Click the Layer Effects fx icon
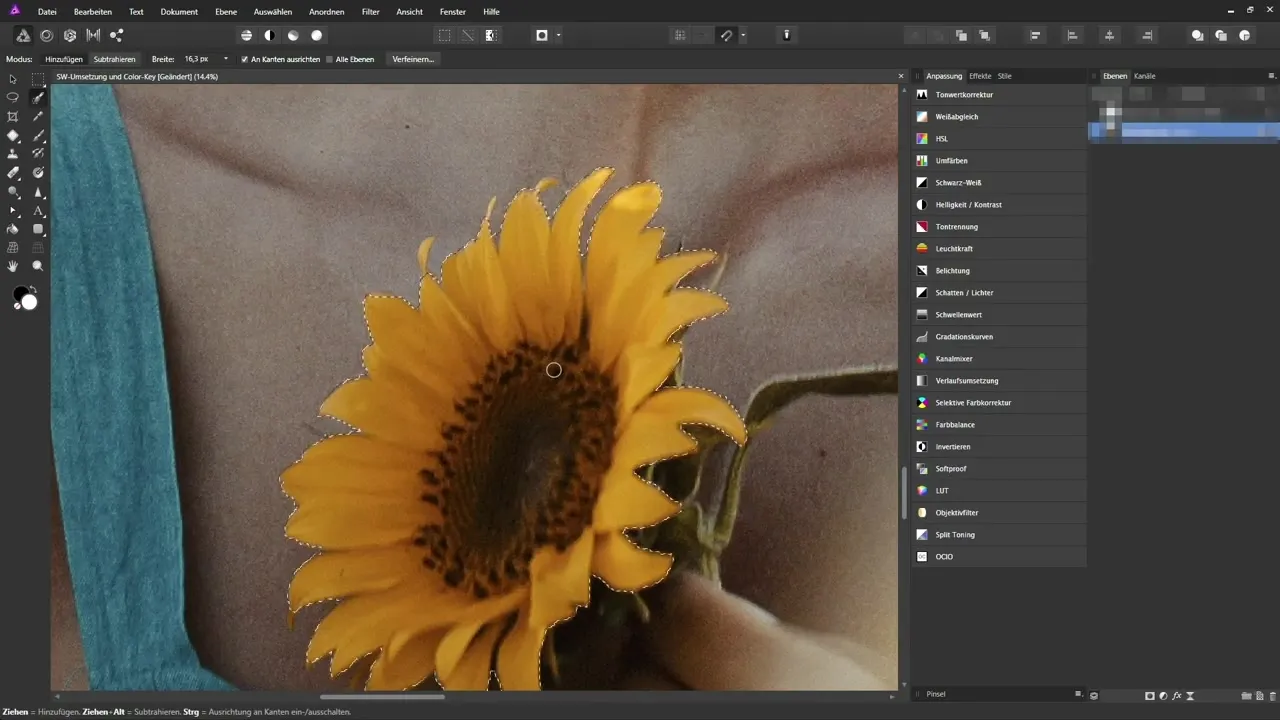Image resolution: width=1280 pixels, height=720 pixels. point(1177,695)
